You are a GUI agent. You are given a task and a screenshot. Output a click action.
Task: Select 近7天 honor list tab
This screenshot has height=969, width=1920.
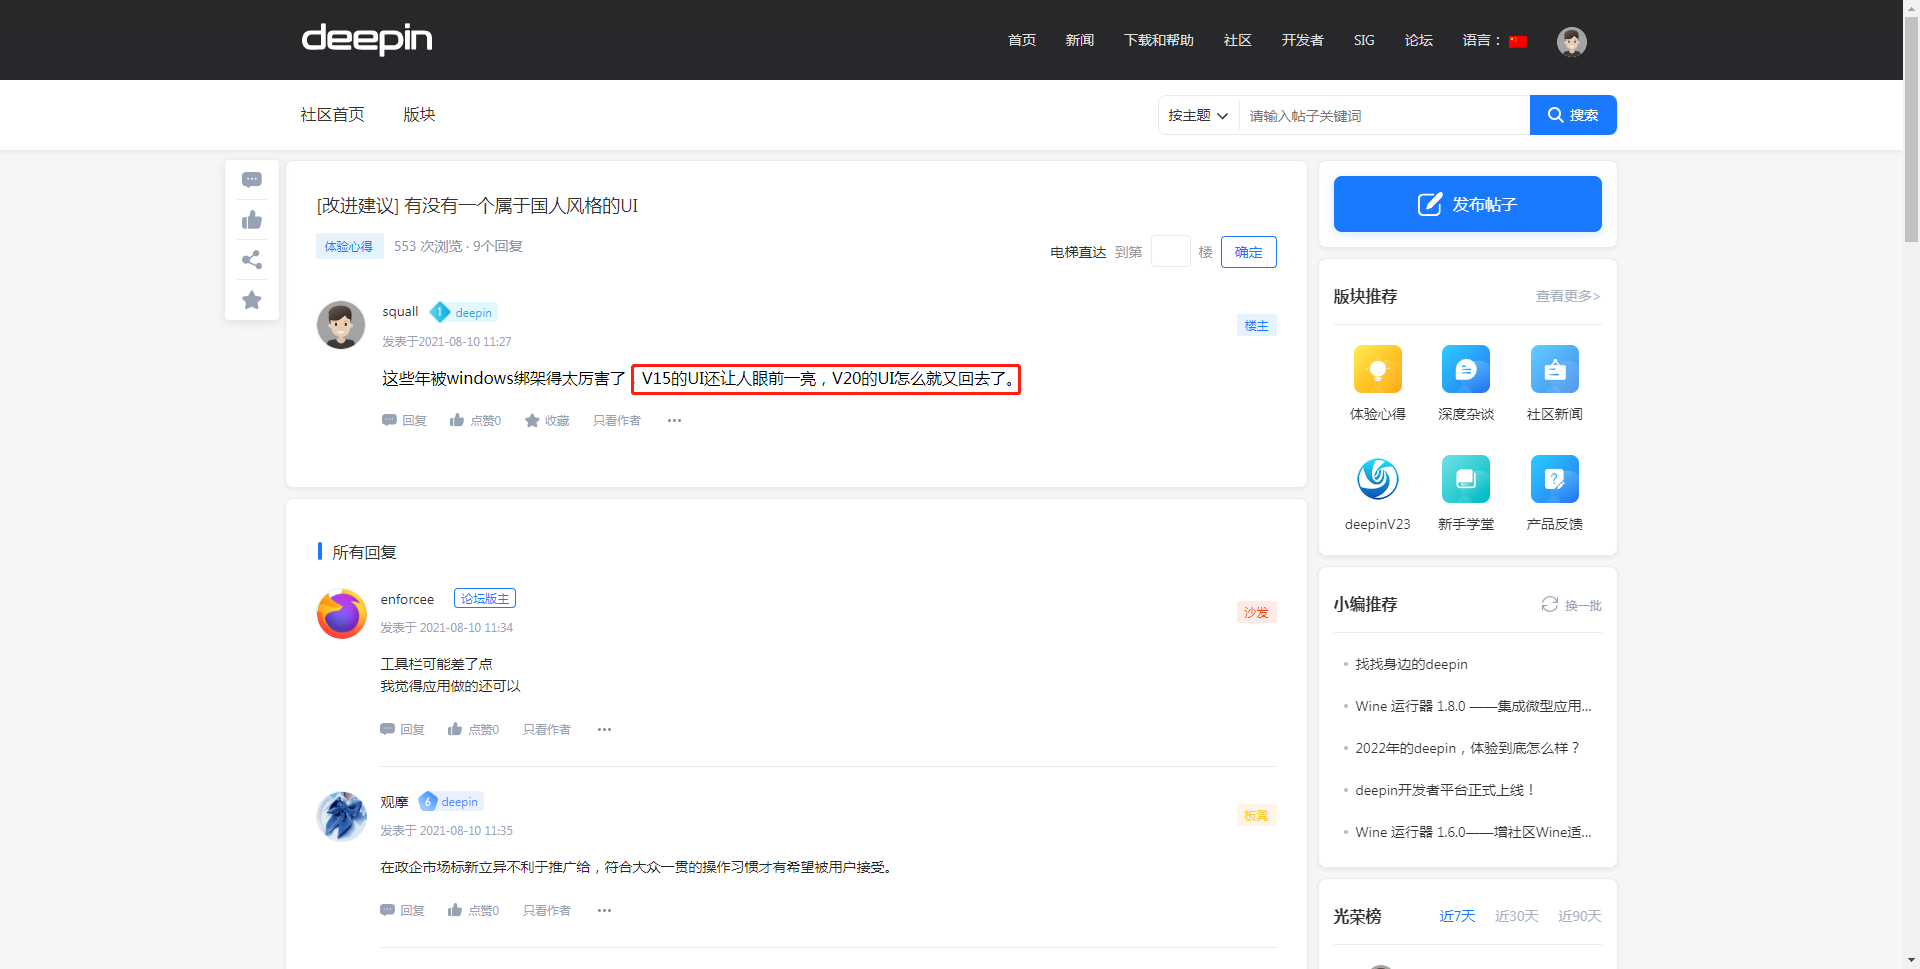[1457, 917]
